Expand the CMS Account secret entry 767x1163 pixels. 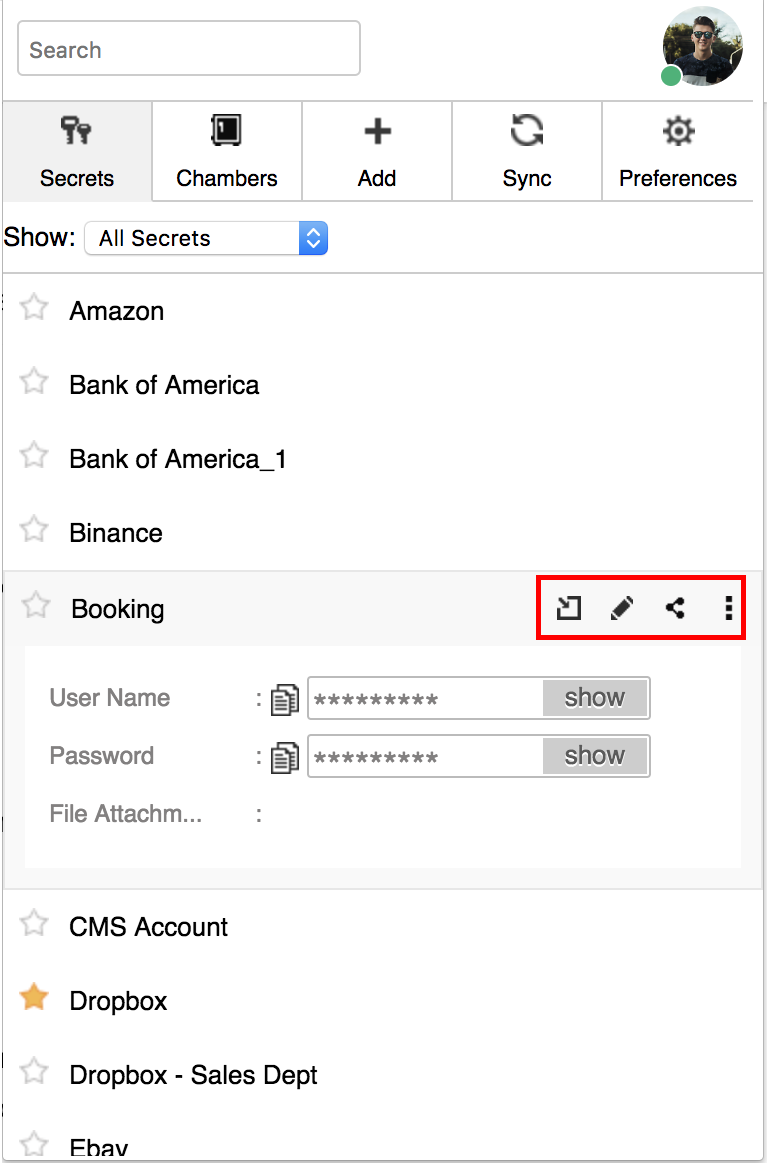click(x=148, y=927)
